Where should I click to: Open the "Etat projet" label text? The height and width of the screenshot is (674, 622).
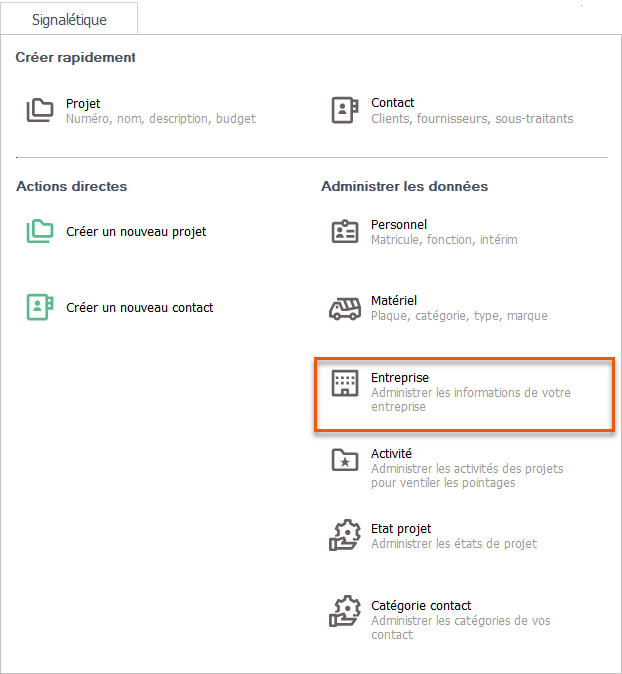coord(401,529)
